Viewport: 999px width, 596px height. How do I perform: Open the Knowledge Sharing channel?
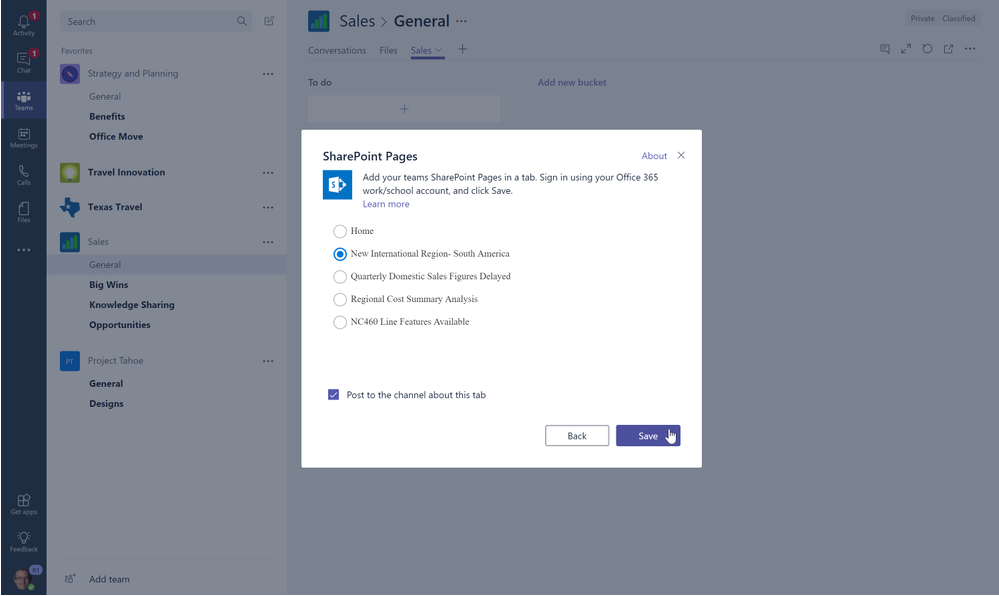click(132, 305)
